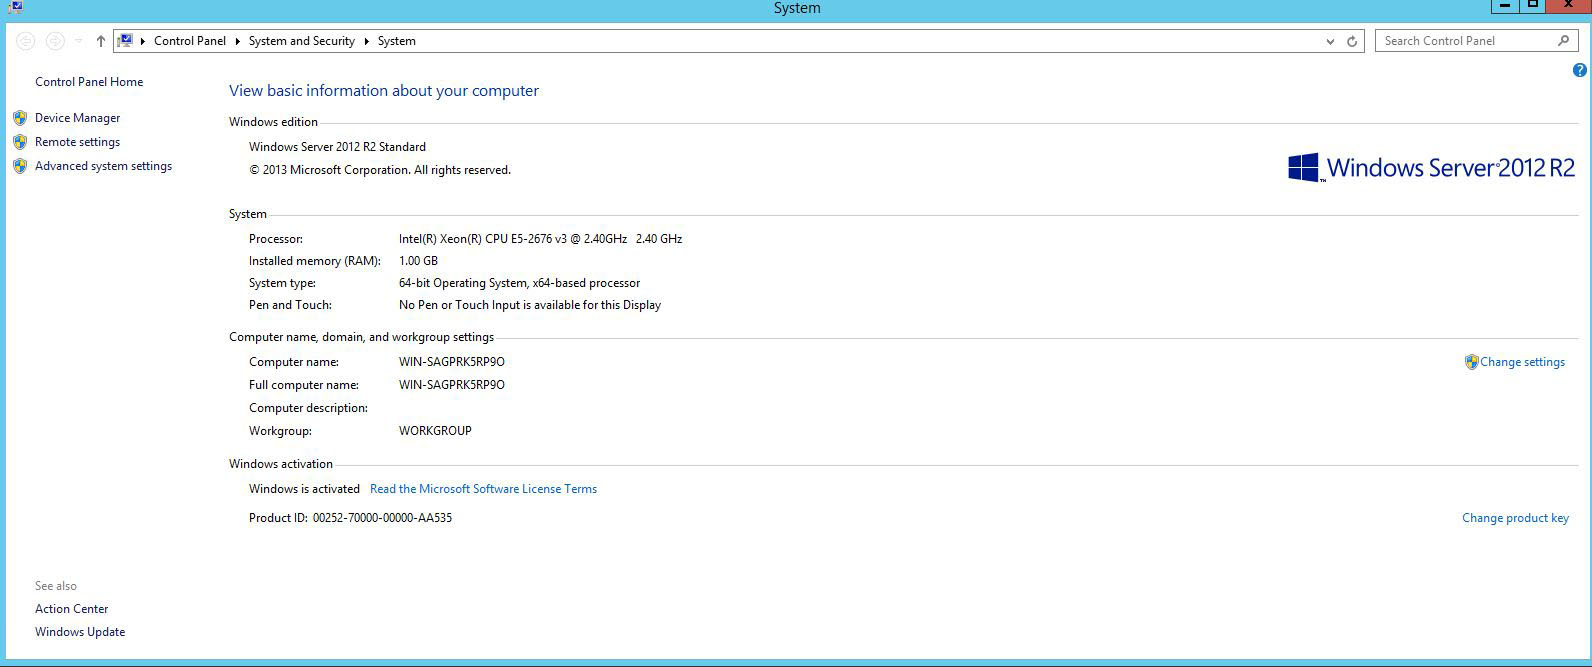Open Remote settings link

[x=77, y=142]
